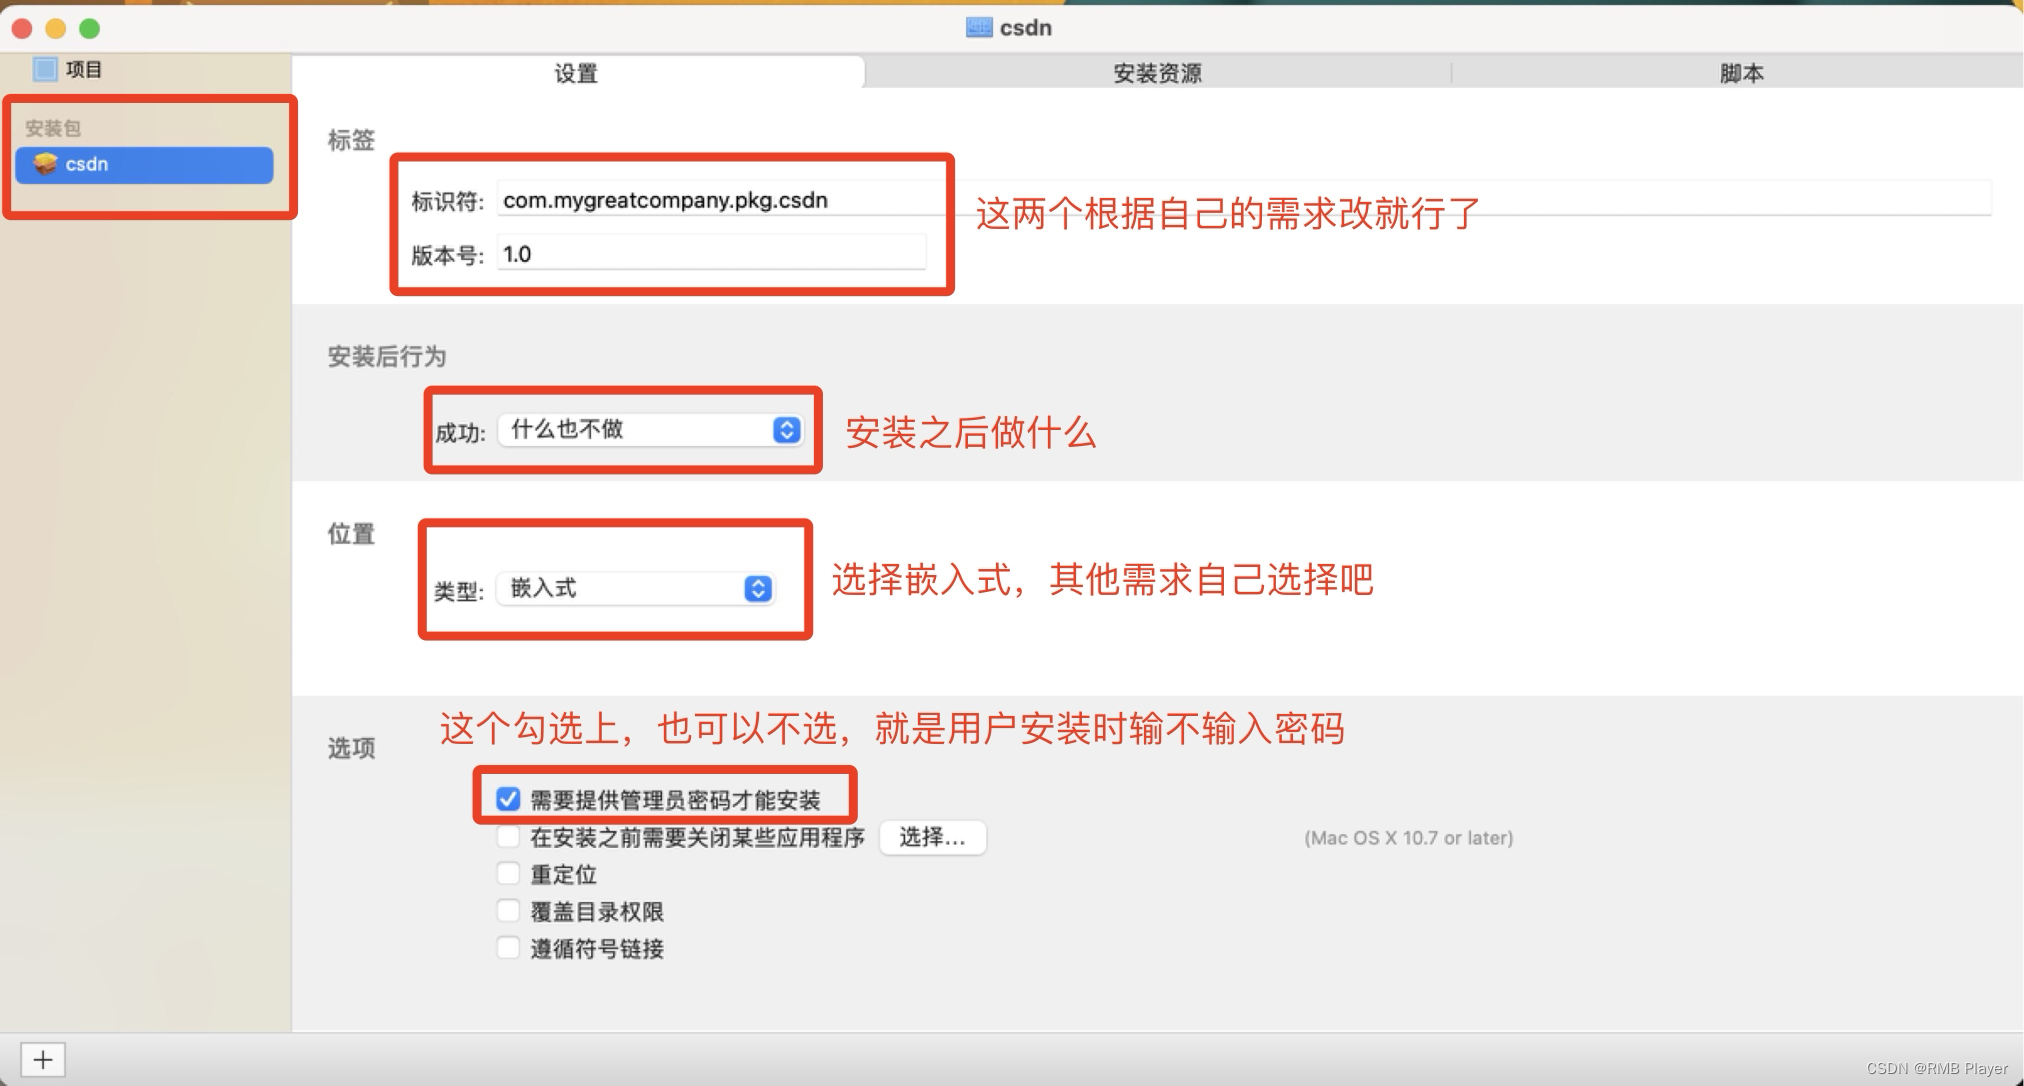Viewport: 2024px width, 1086px height.
Task: Enable 覆盖目录权限 checkbox
Action: (508, 911)
